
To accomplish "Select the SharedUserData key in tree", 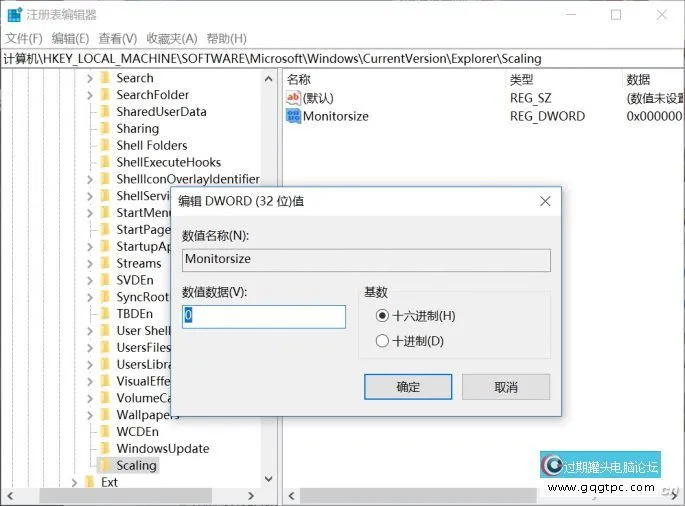I will (161, 112).
